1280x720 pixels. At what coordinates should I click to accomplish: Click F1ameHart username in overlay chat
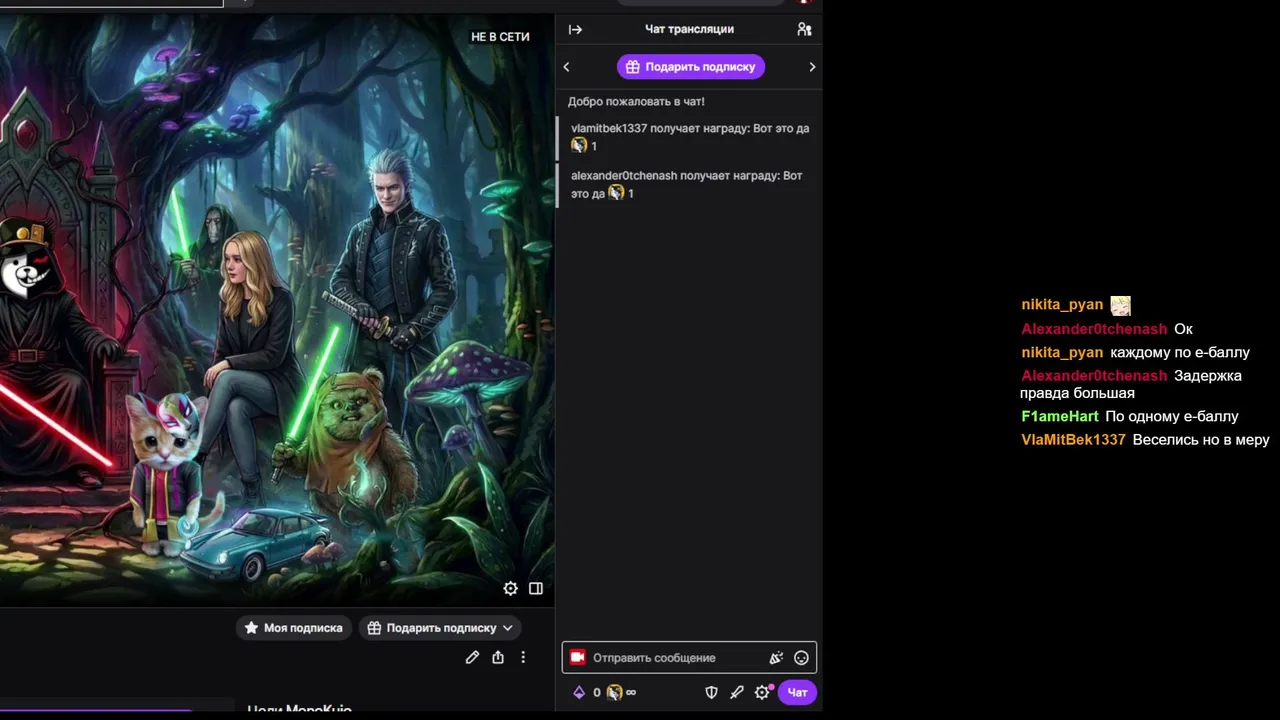(x=1060, y=416)
